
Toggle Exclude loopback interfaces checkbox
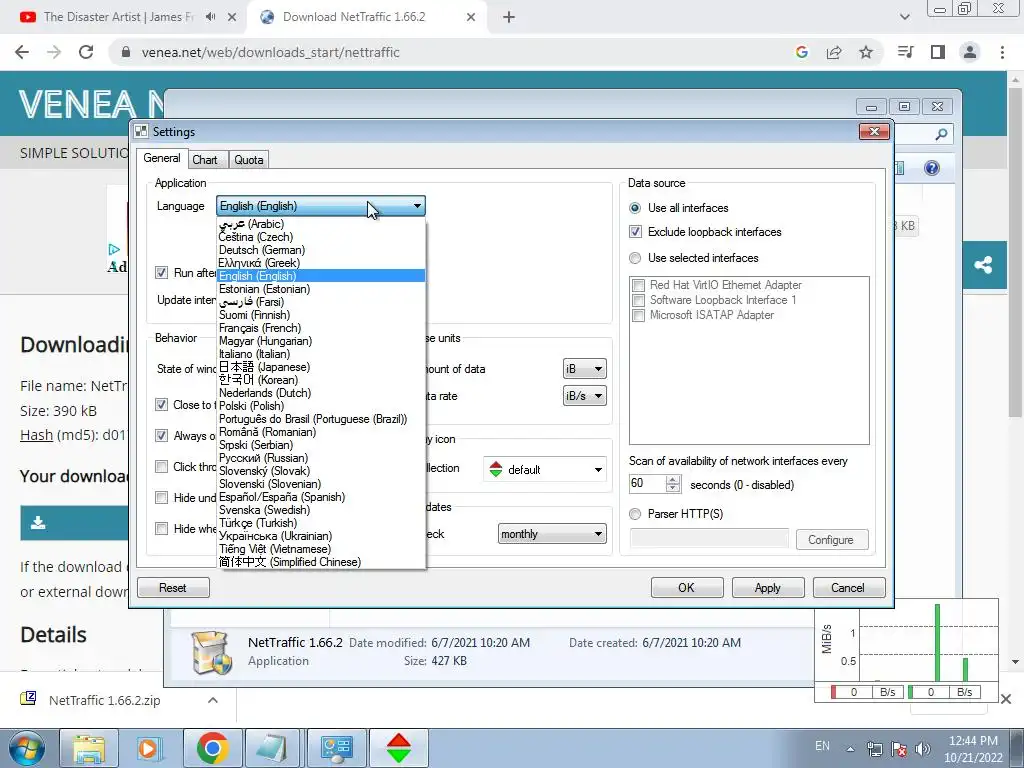coord(635,232)
